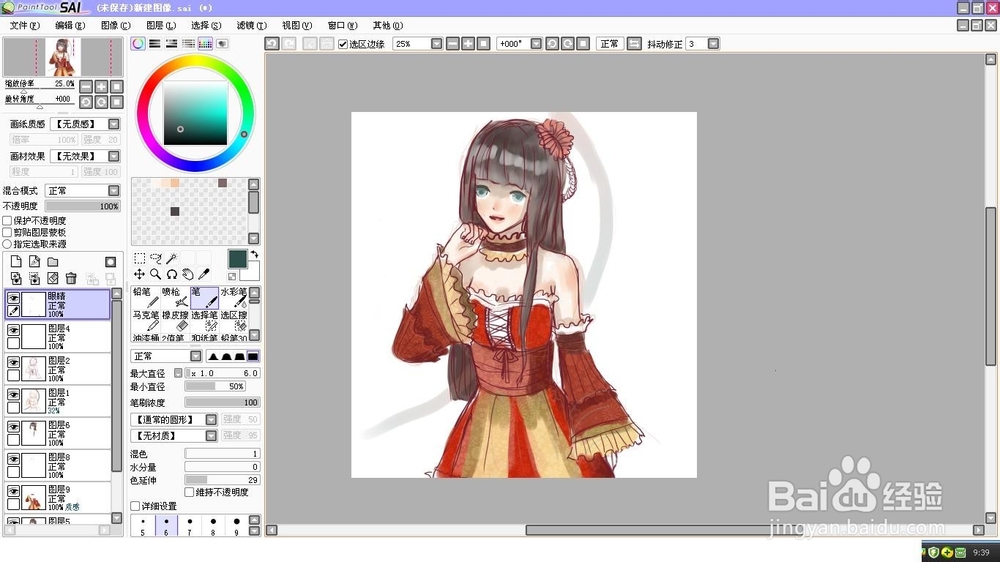This screenshot has height=562, width=1000.
Task: Choose the magic wand tool
Action: point(172,258)
